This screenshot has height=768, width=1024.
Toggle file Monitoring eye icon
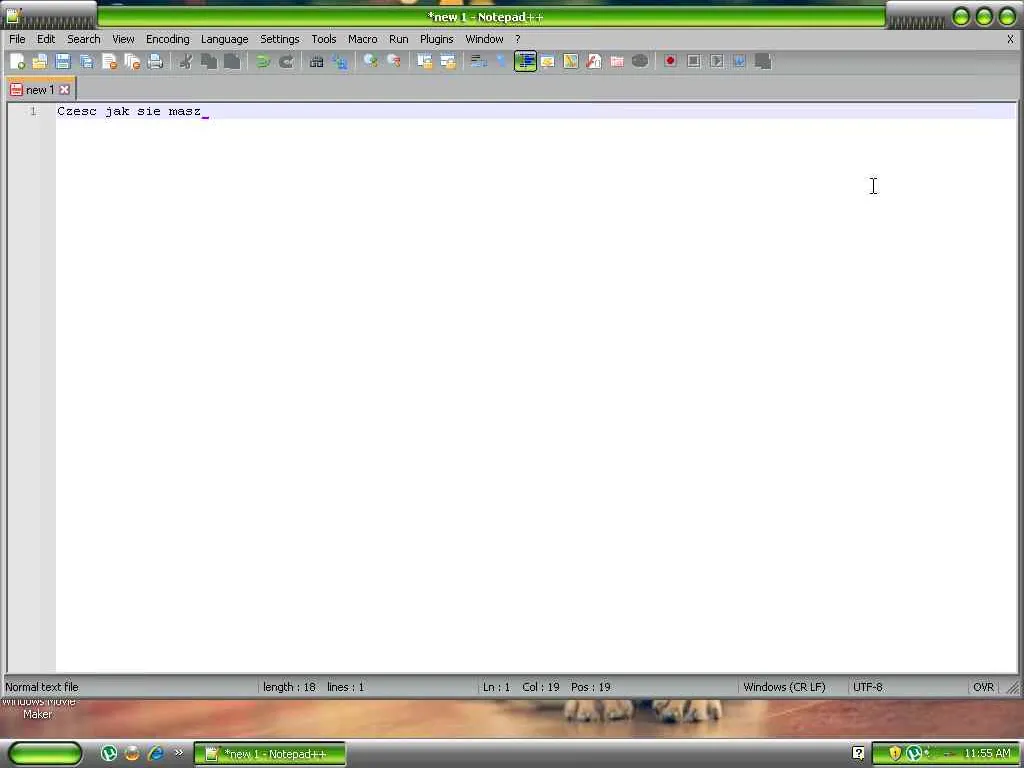pyautogui.click(x=640, y=61)
